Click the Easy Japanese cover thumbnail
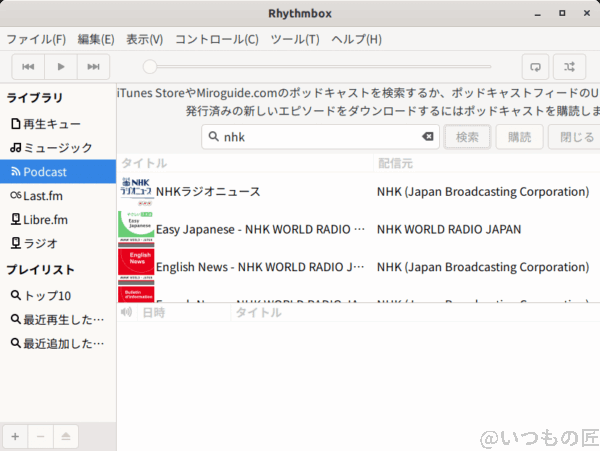The height and width of the screenshot is (451, 600). pyautogui.click(x=136, y=229)
